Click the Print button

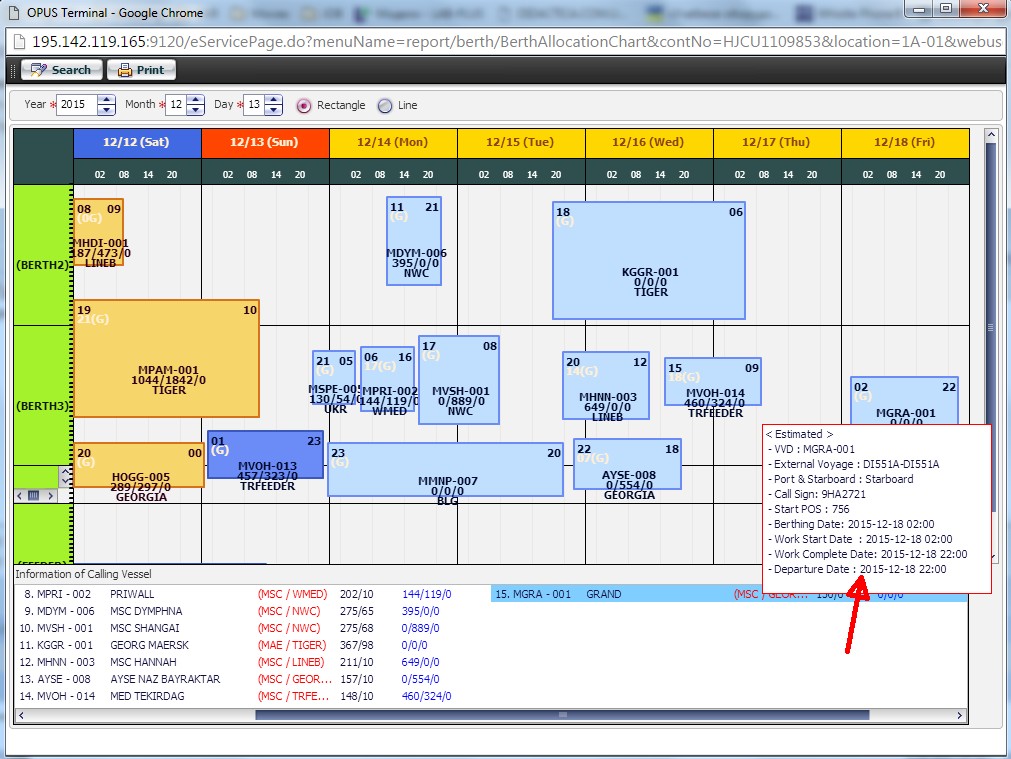[x=141, y=70]
